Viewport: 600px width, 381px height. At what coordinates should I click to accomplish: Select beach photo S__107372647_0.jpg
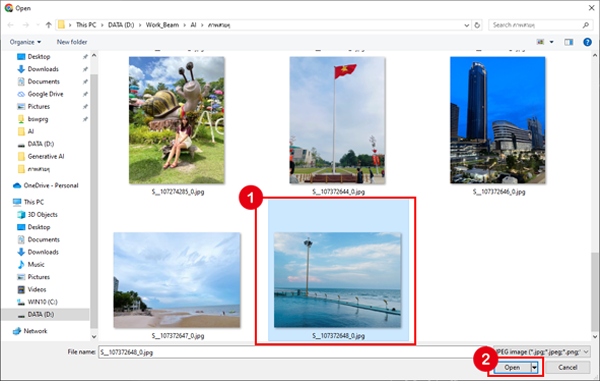pos(177,280)
